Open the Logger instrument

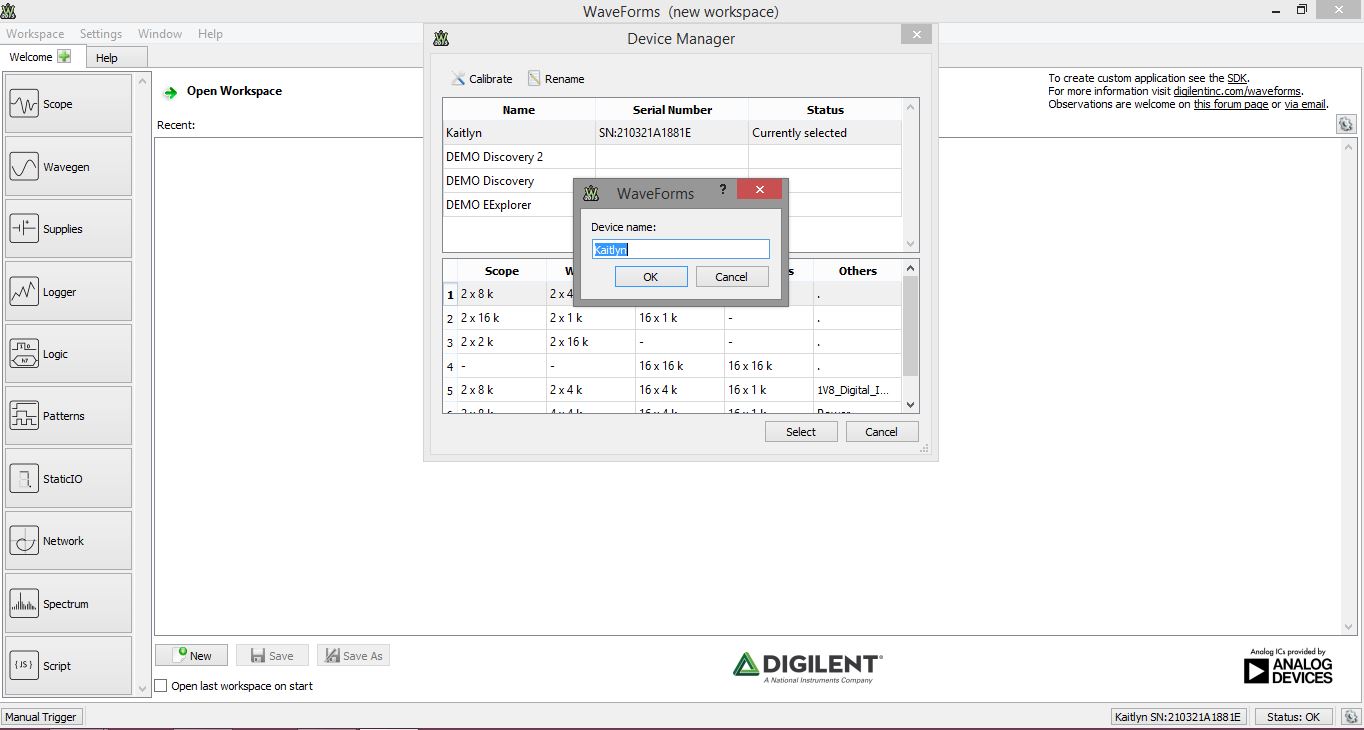(68, 292)
